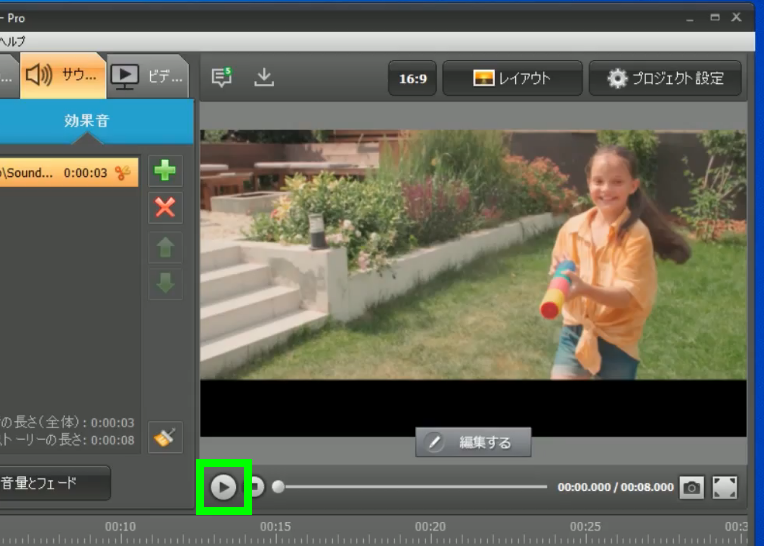
Task: Switch to the video tab with monitor icon
Action: 147,75
